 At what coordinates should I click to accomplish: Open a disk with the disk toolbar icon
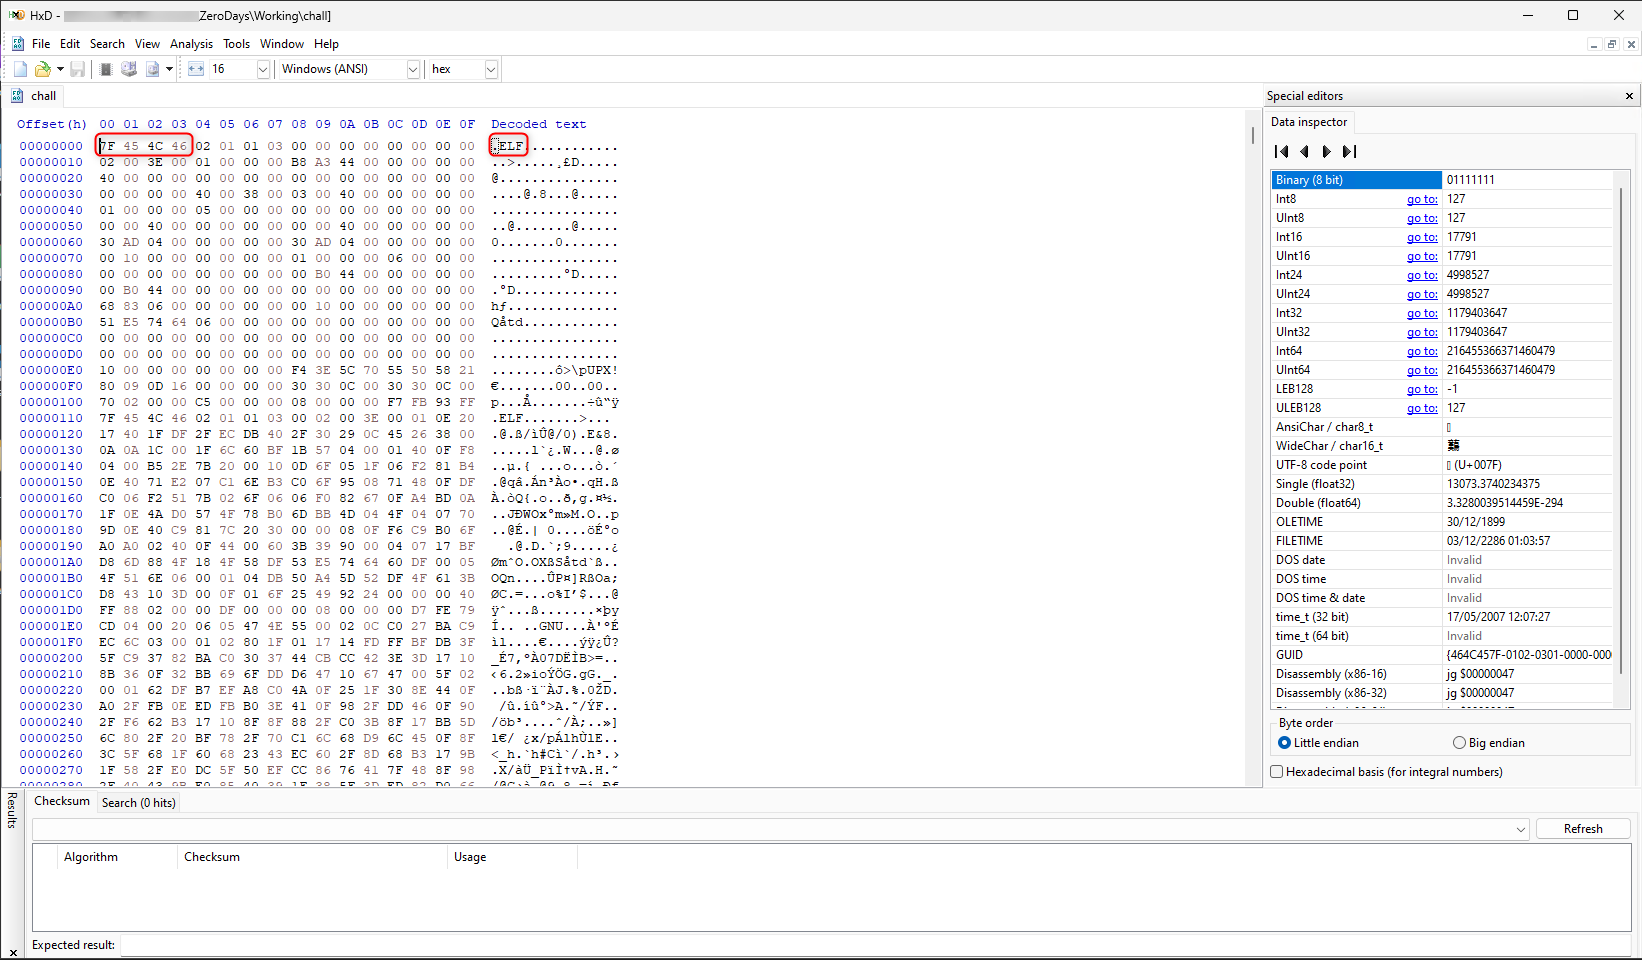pyautogui.click(x=128, y=69)
